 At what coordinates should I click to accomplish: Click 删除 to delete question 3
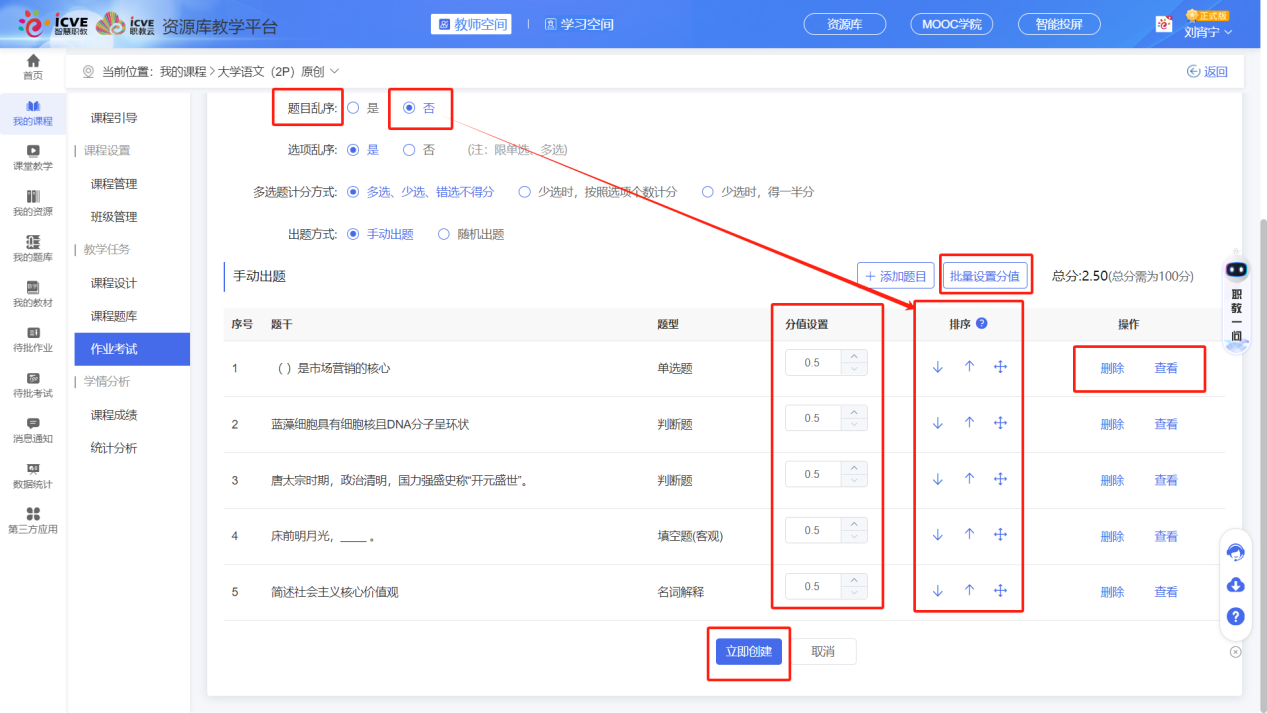click(x=1111, y=480)
